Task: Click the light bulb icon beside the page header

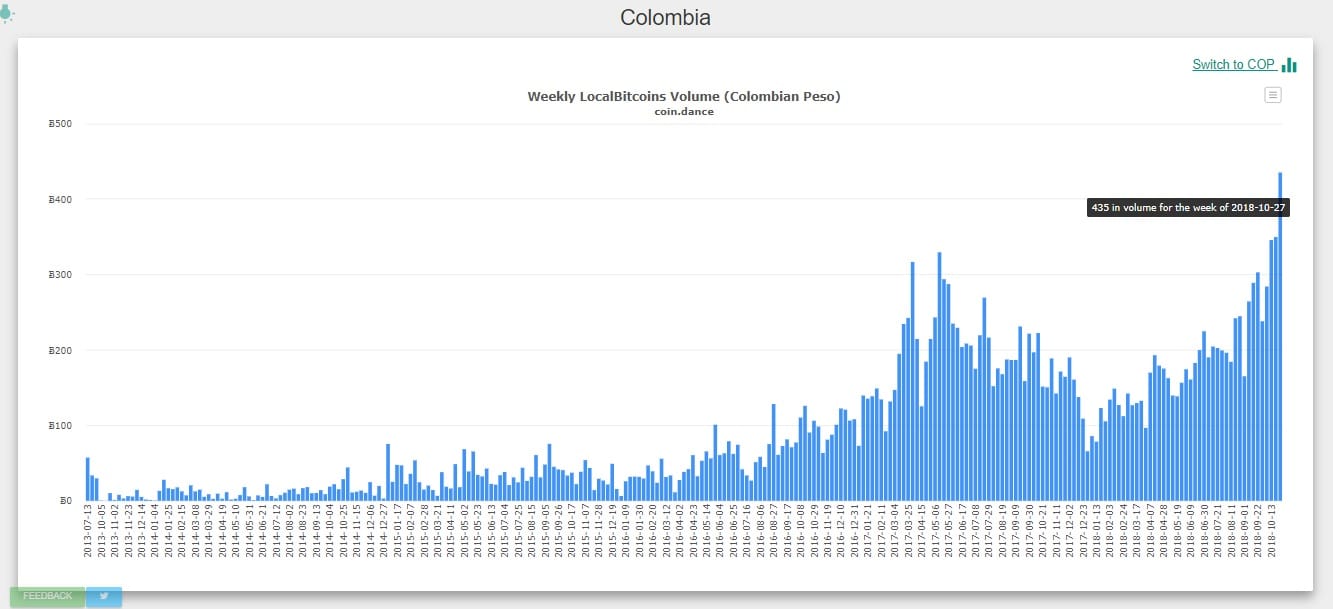Action: point(6,14)
